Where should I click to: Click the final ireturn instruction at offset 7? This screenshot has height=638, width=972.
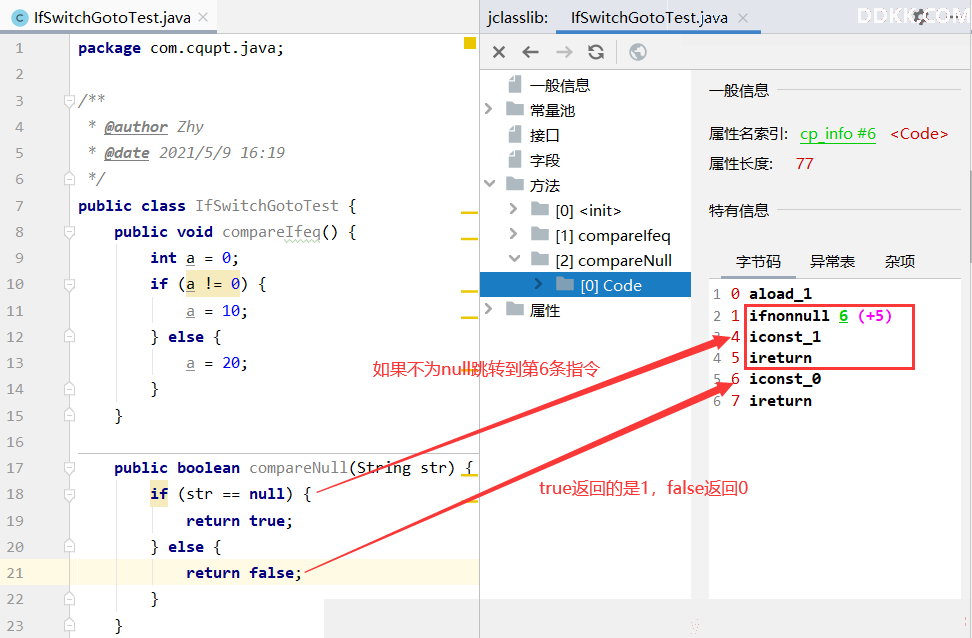pyautogui.click(x=780, y=401)
